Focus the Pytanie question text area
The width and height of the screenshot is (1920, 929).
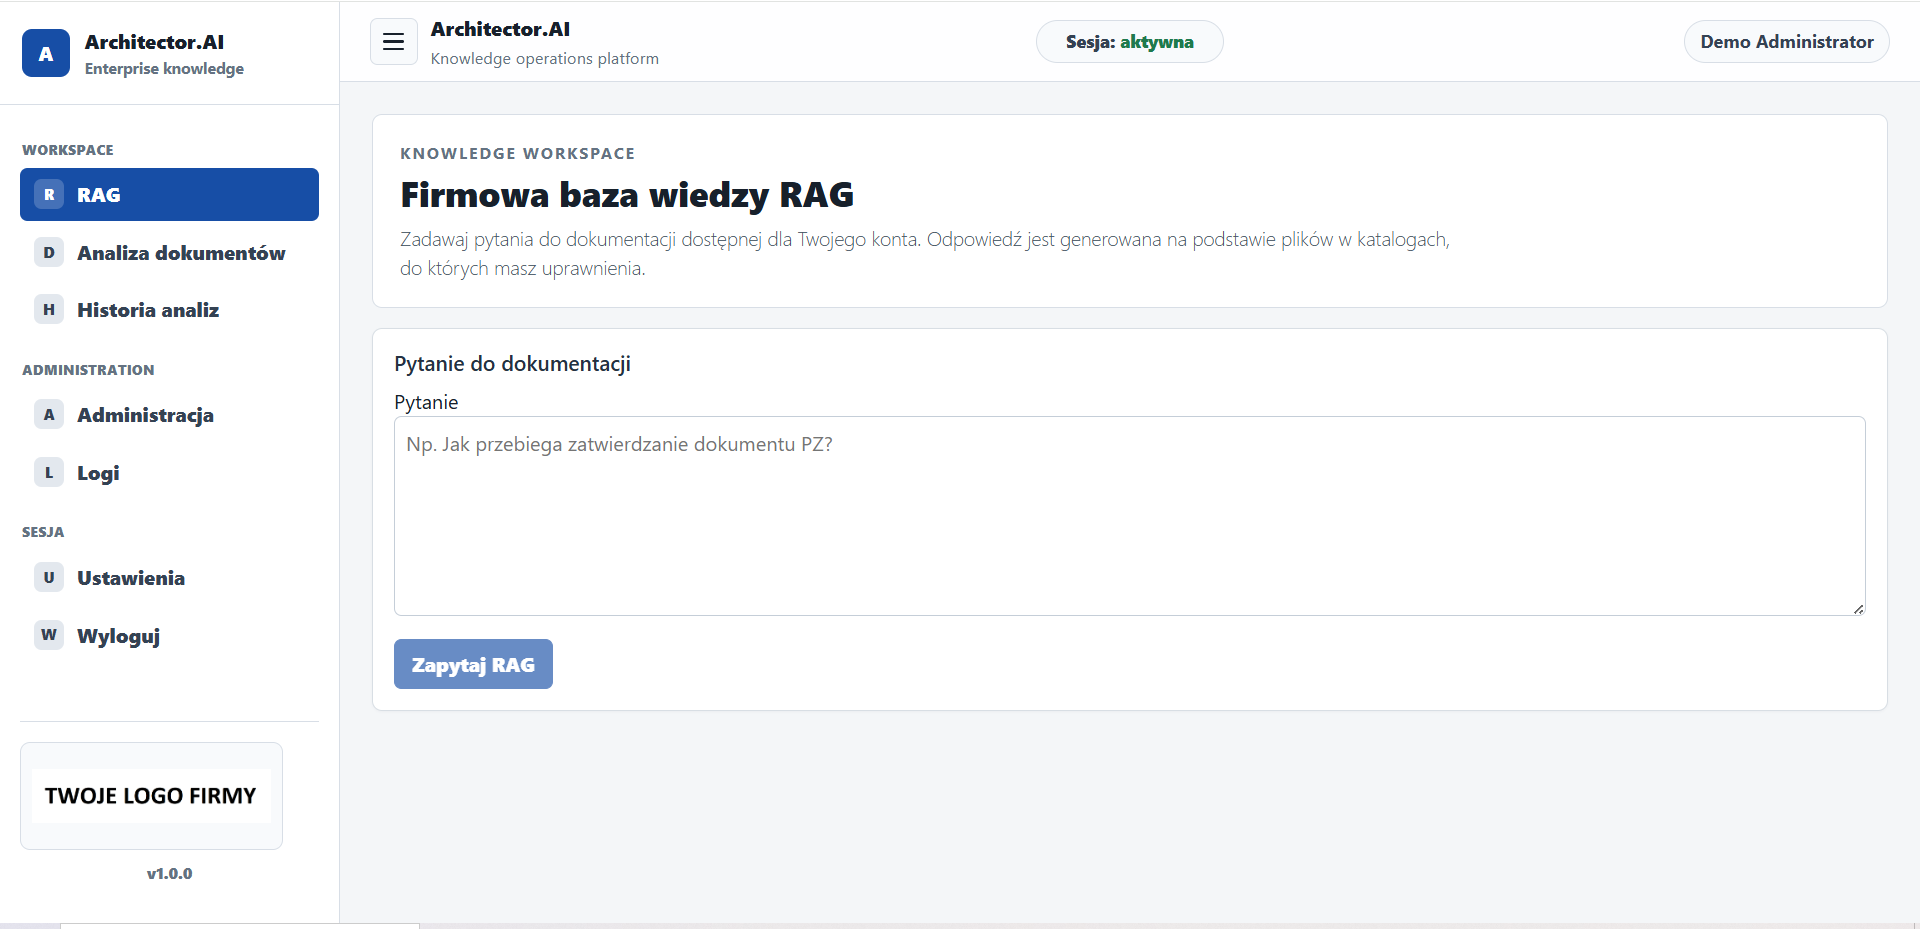1130,516
